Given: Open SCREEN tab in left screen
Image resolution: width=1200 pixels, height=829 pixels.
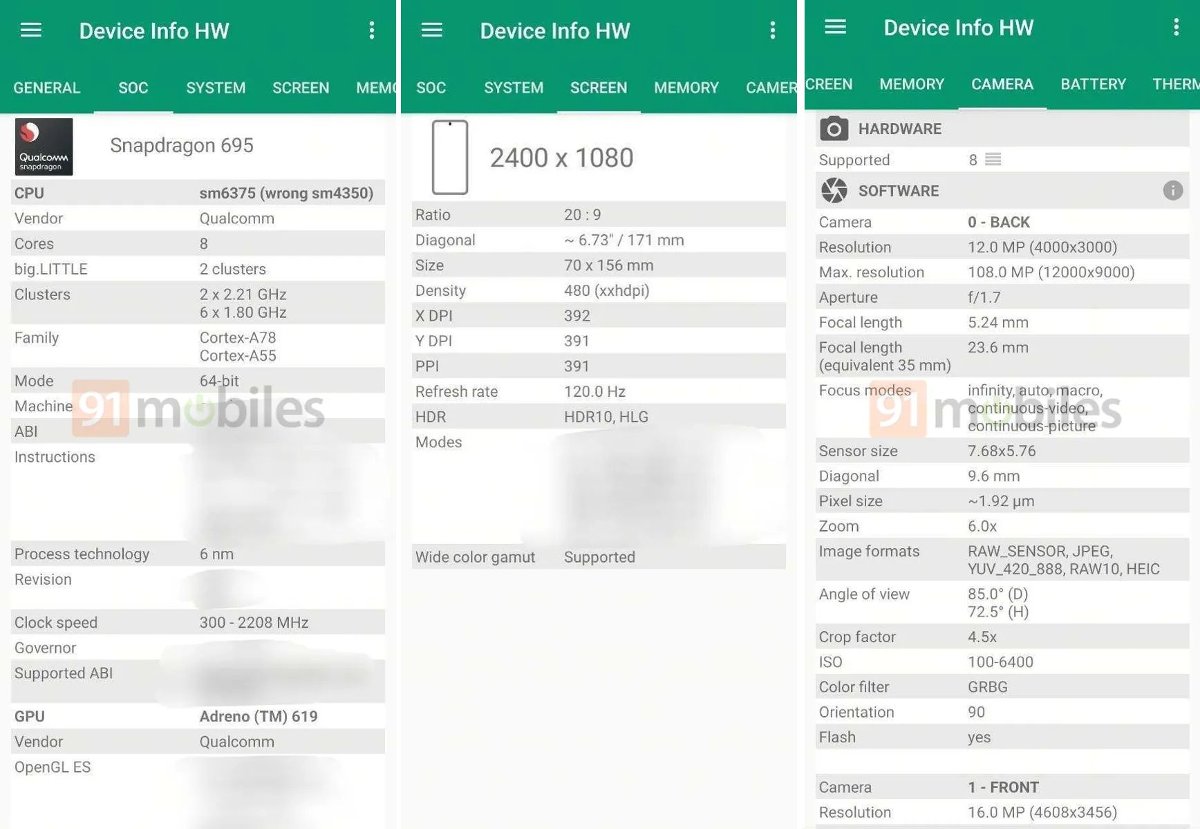Looking at the screenshot, I should 301,88.
